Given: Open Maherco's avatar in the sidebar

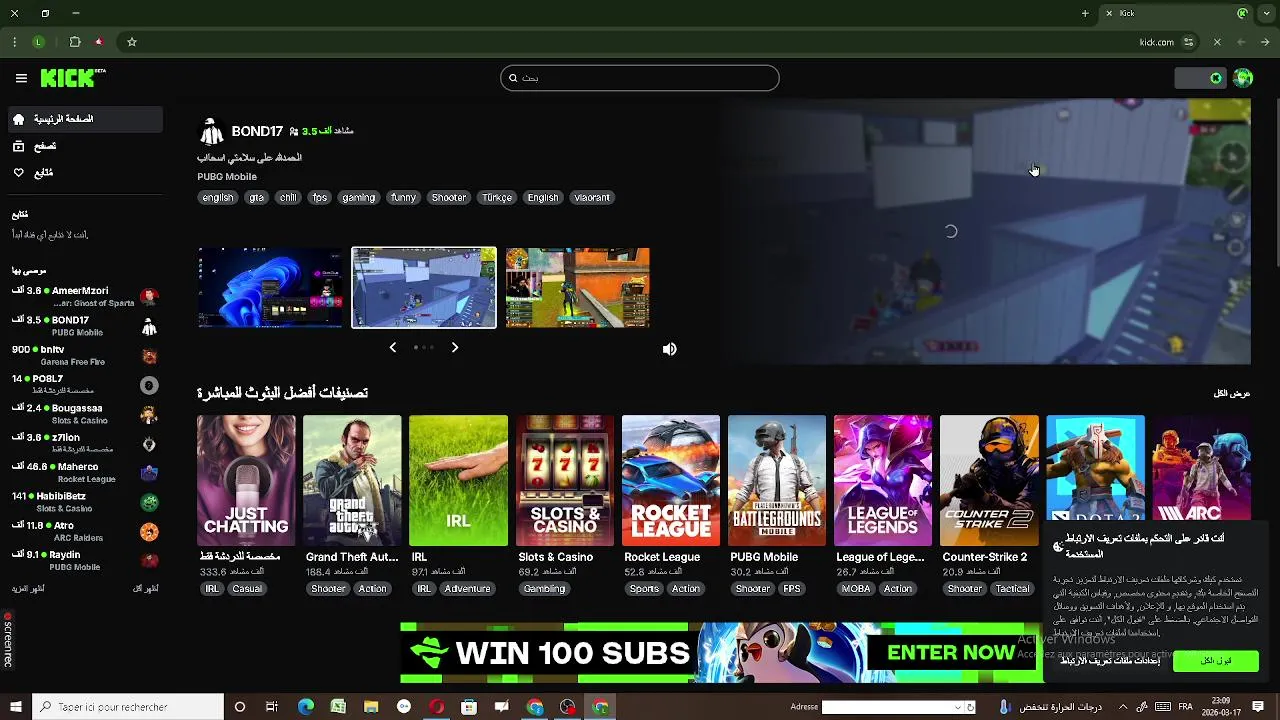Looking at the screenshot, I should click(149, 473).
